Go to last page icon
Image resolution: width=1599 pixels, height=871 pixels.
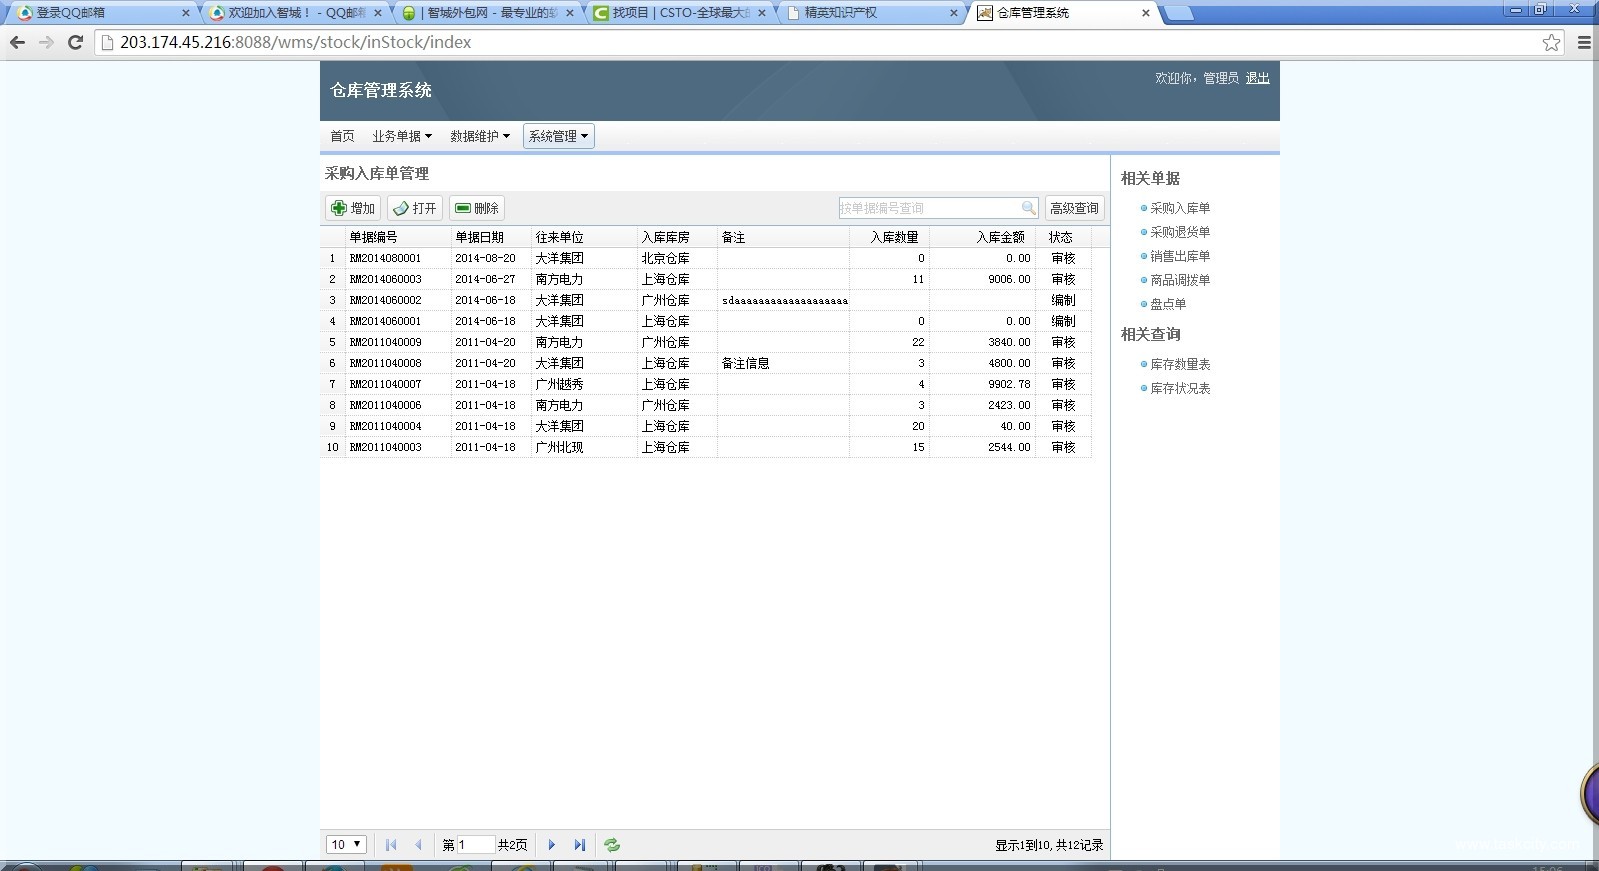(580, 845)
